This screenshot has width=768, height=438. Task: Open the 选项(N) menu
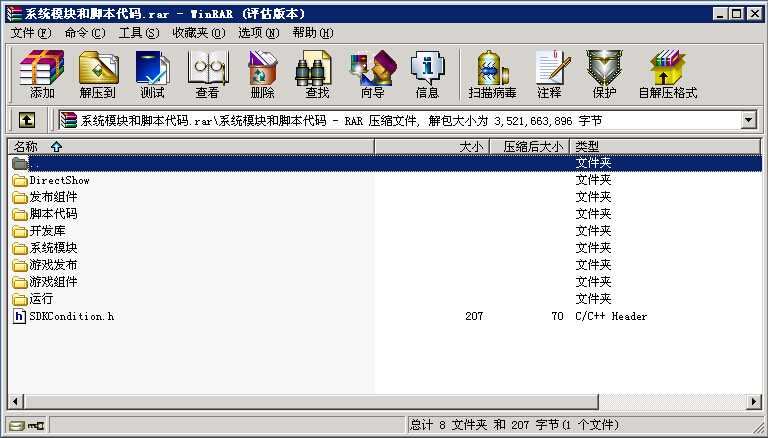tap(259, 33)
